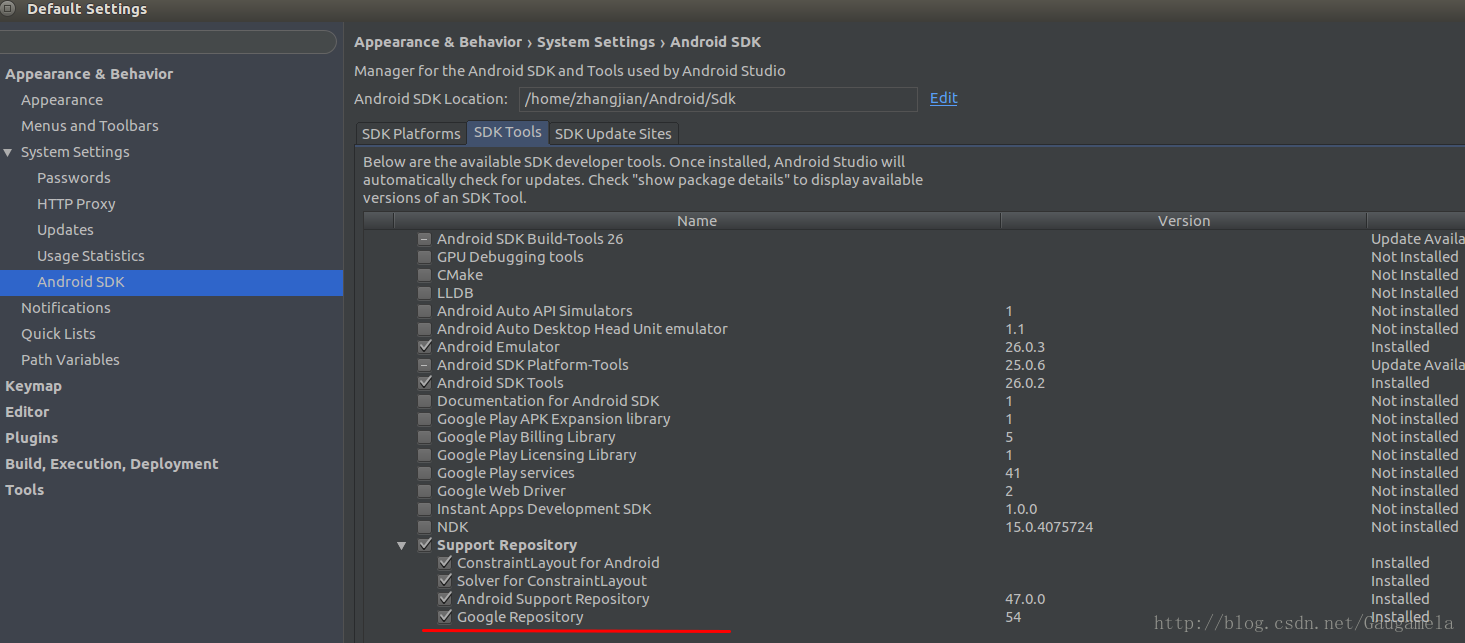Enable the GPU Debugging tools checkbox
1465x643 pixels.
point(425,257)
